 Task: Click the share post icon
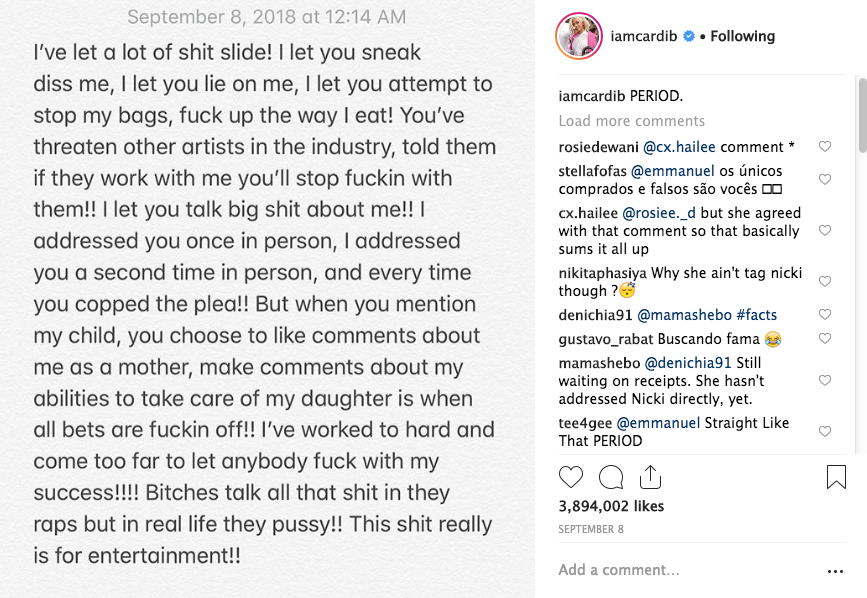(650, 477)
